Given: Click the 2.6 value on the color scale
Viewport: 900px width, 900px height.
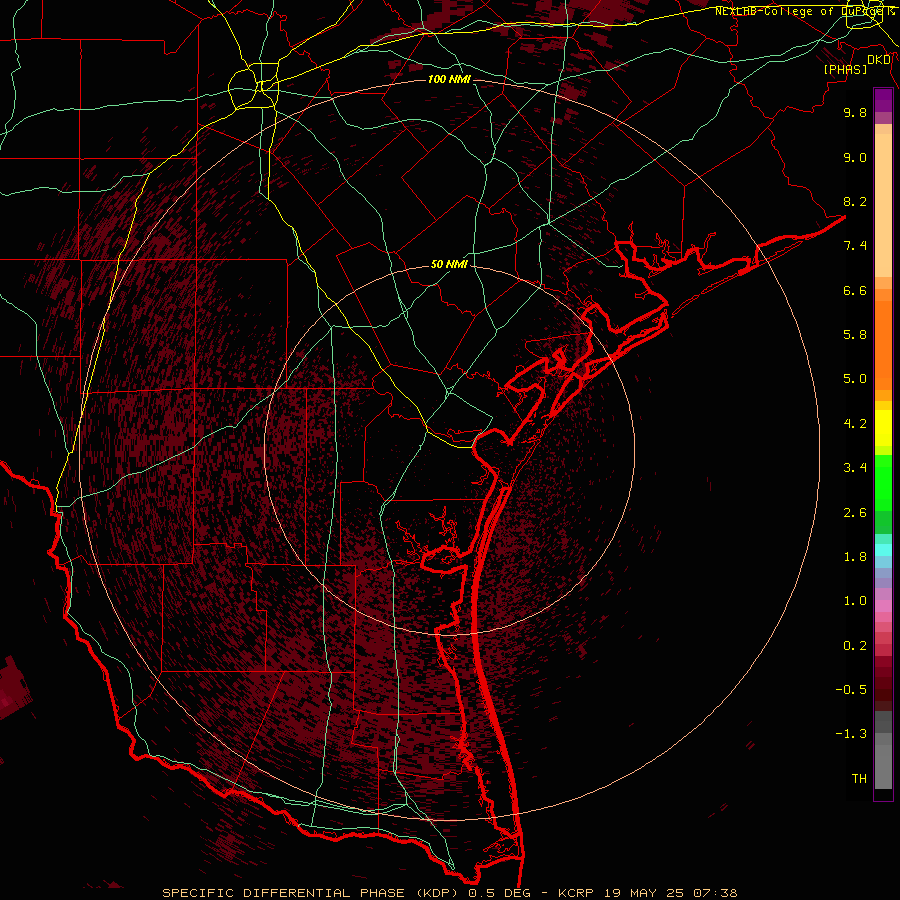Looking at the screenshot, I should click(855, 513).
